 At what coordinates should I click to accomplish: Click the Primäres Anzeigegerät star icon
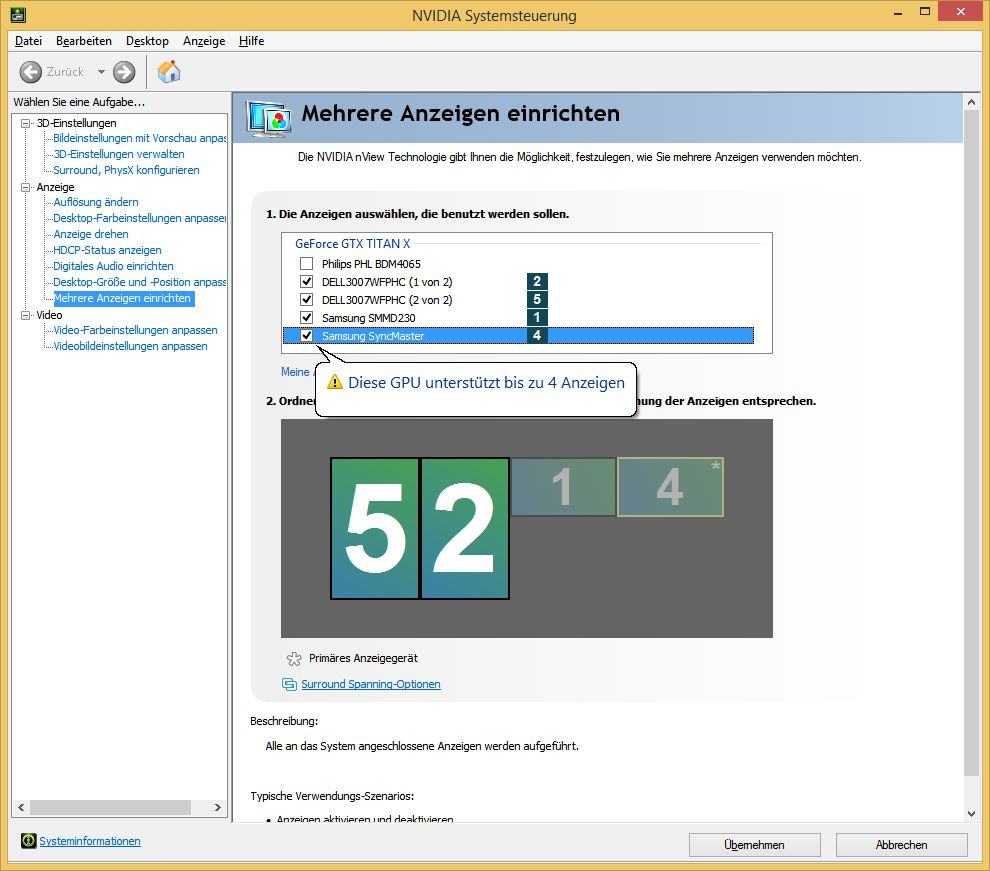(294, 659)
